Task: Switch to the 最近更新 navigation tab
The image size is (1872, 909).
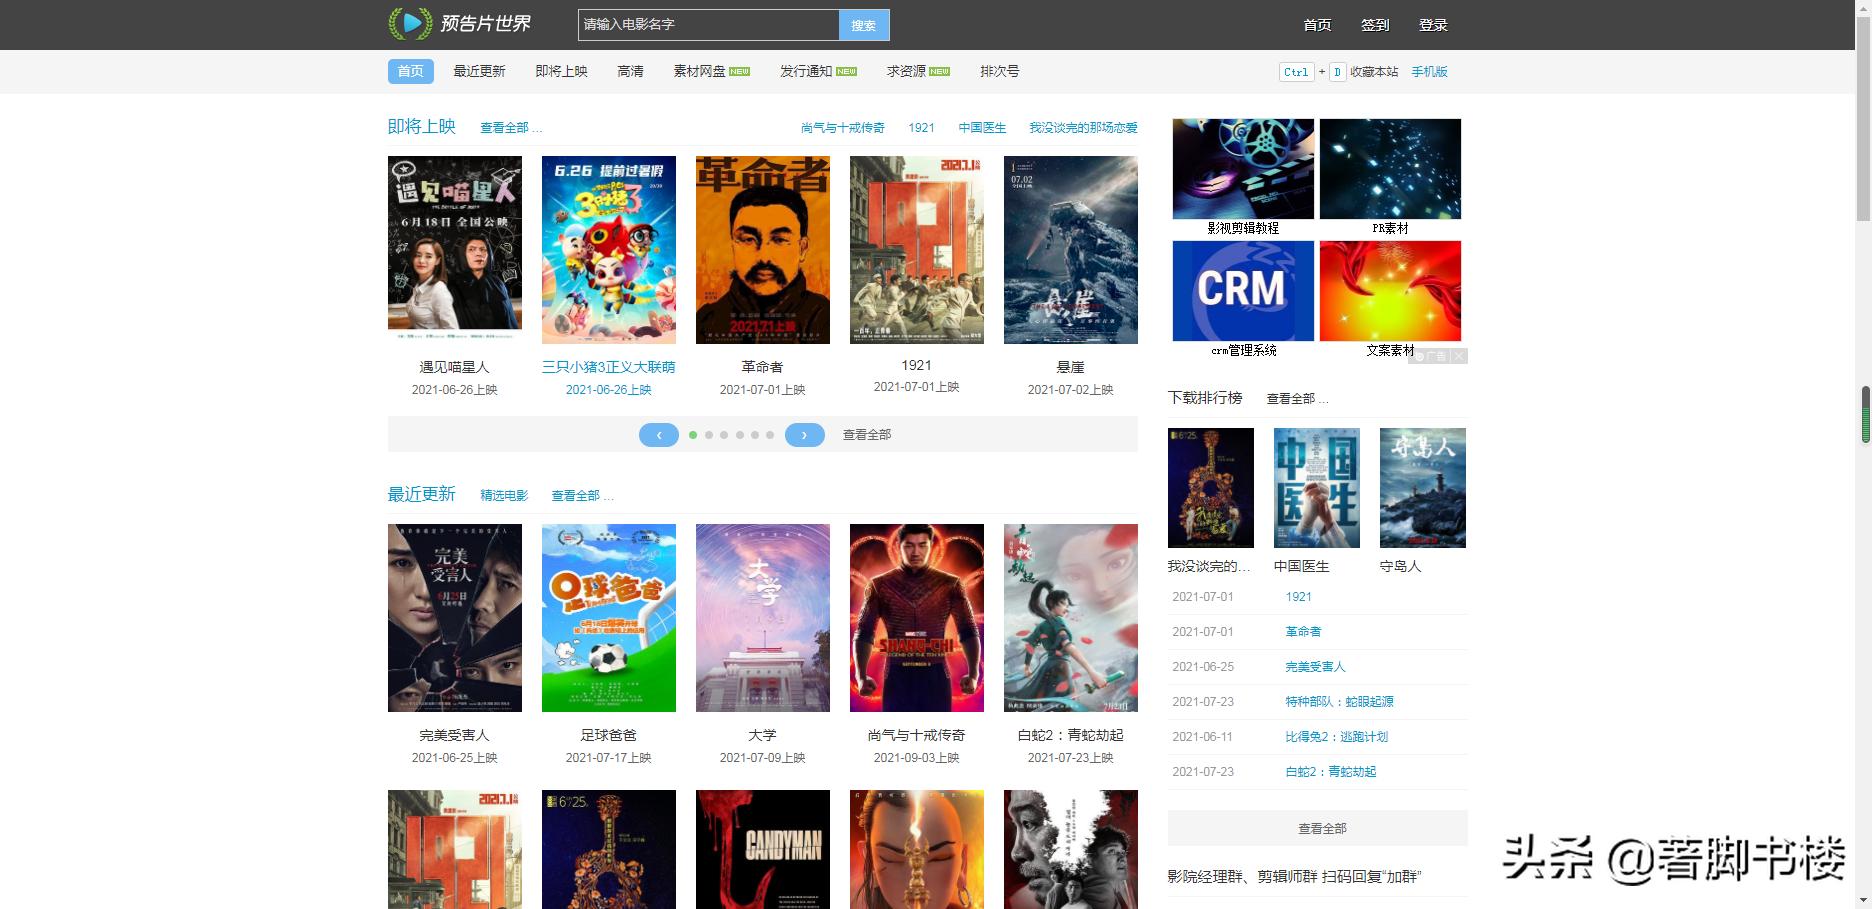Action: [478, 71]
